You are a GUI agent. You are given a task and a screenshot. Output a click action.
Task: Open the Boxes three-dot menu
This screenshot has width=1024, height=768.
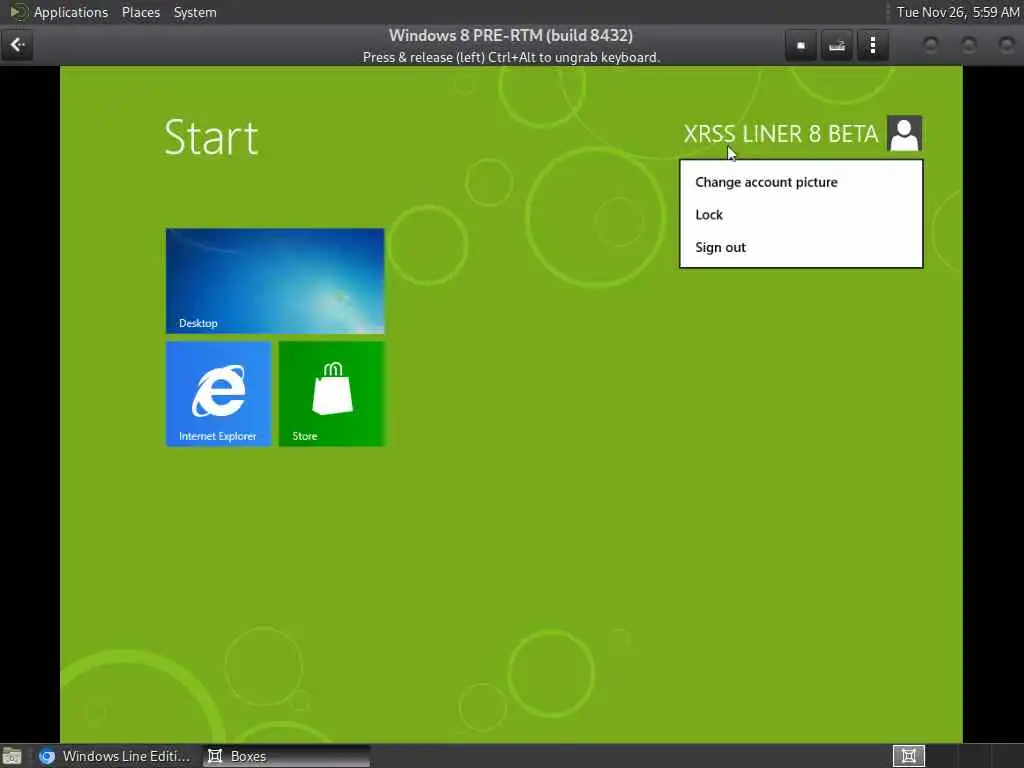tap(872, 46)
